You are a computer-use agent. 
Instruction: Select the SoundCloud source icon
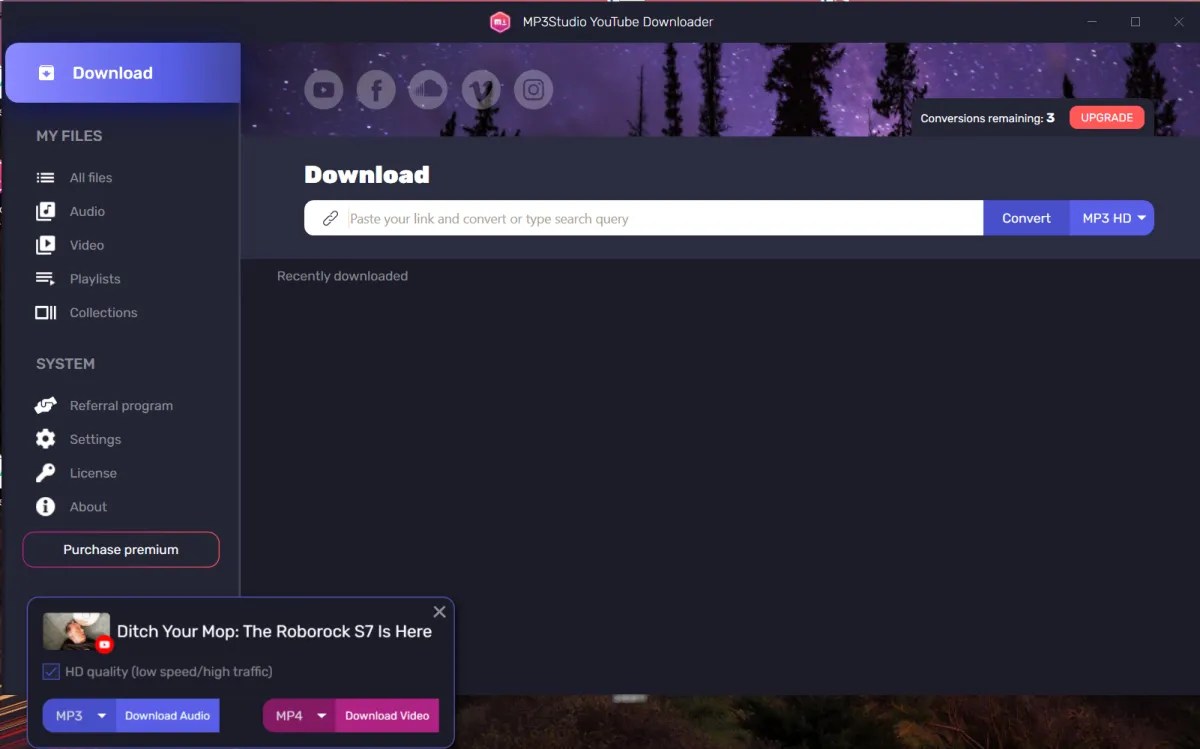click(428, 89)
